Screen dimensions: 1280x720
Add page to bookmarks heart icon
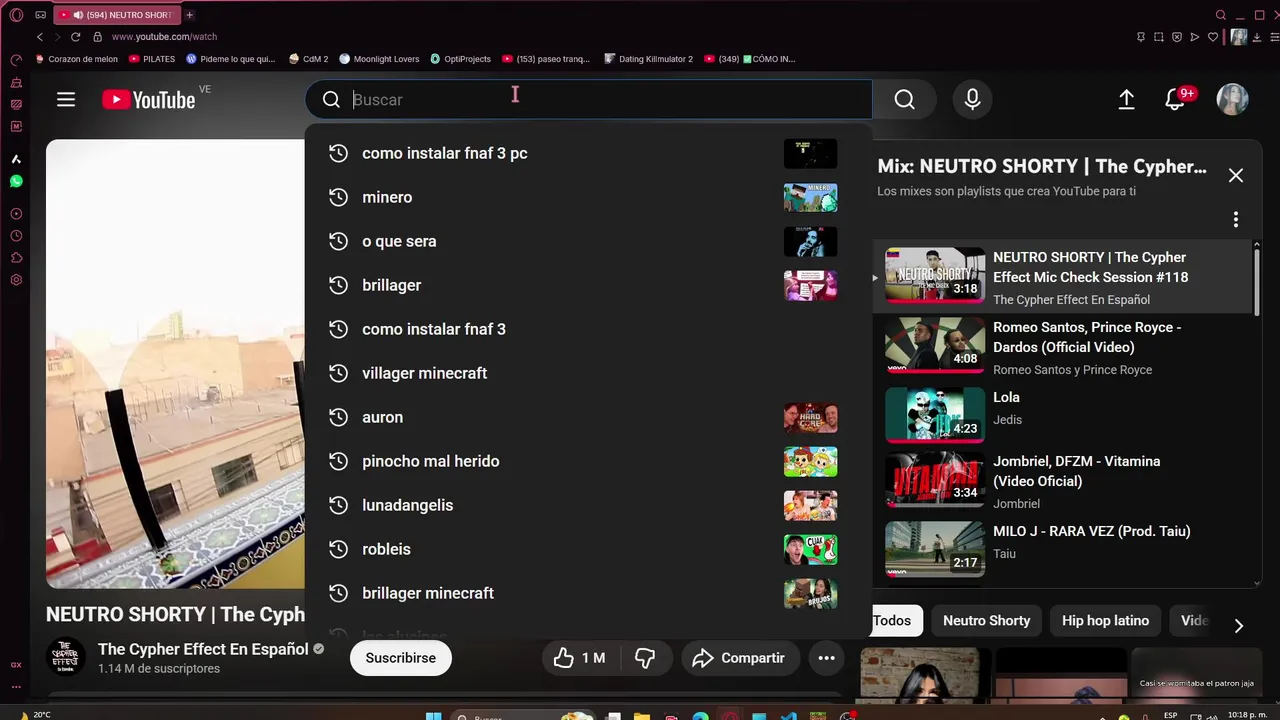point(1213,37)
